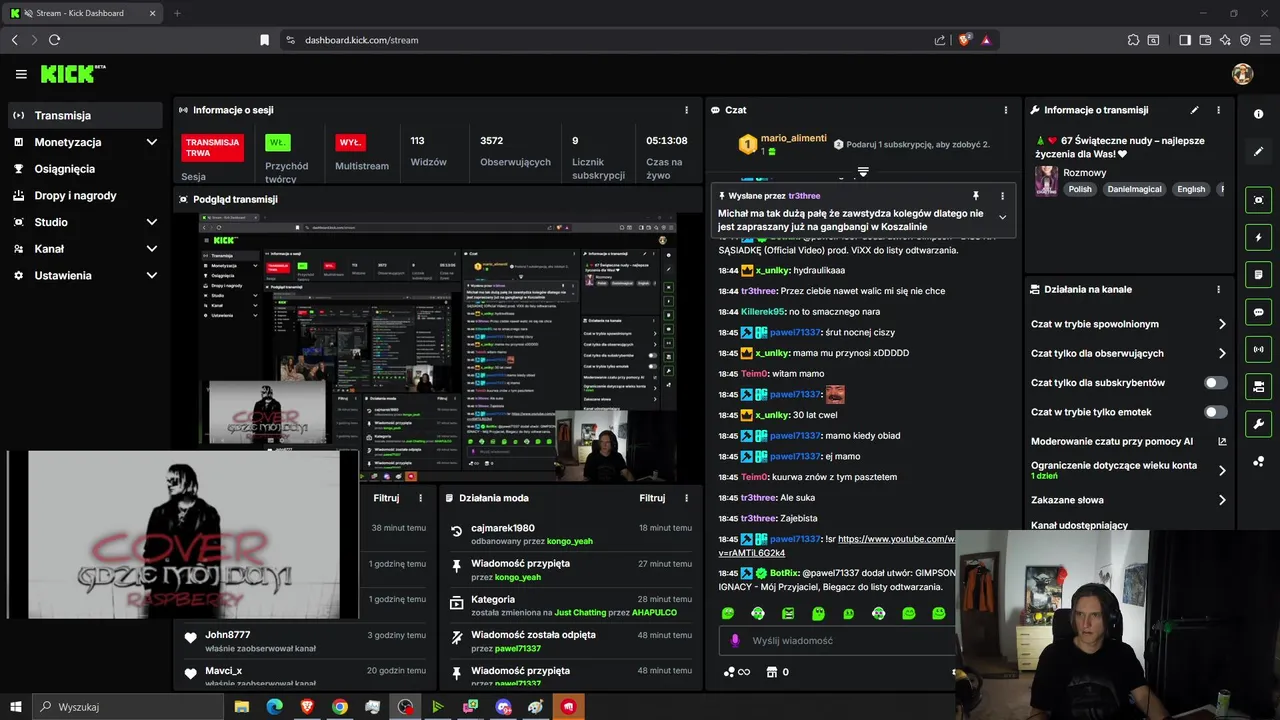Click the shop icon below chat input
This screenshot has height=720, width=1280.
[771, 672]
